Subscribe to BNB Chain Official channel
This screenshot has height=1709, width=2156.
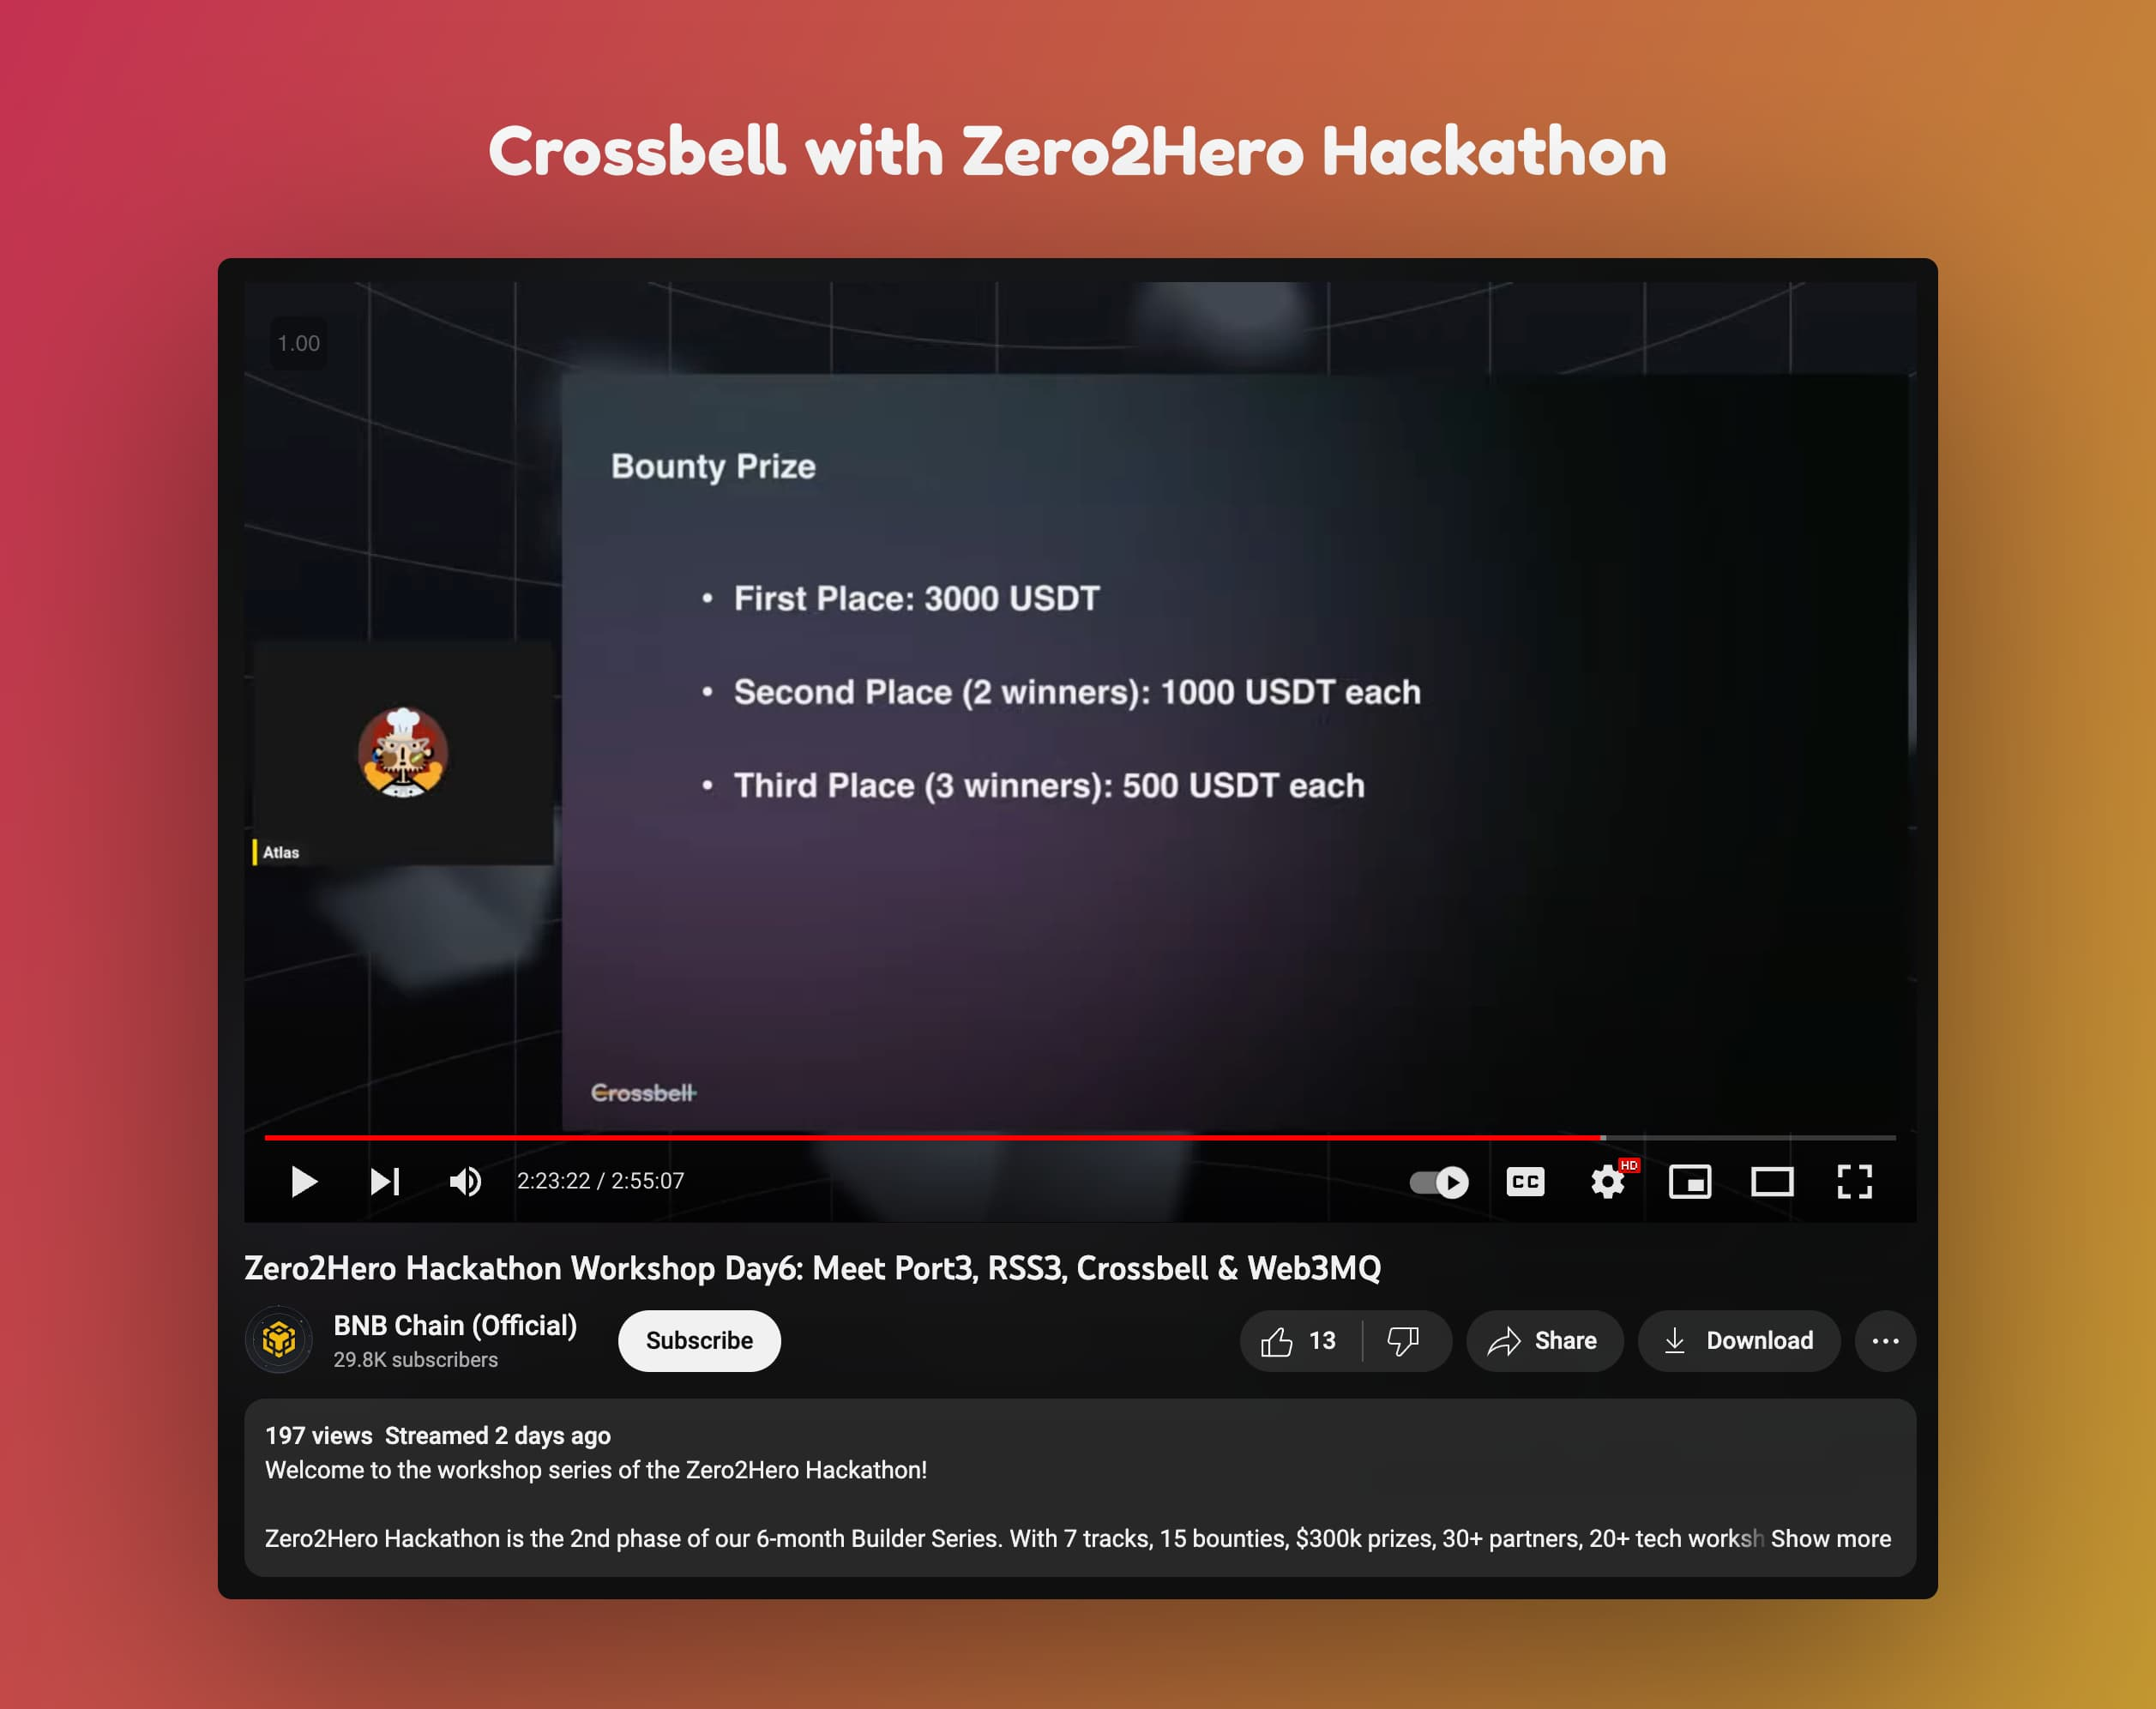700,1340
